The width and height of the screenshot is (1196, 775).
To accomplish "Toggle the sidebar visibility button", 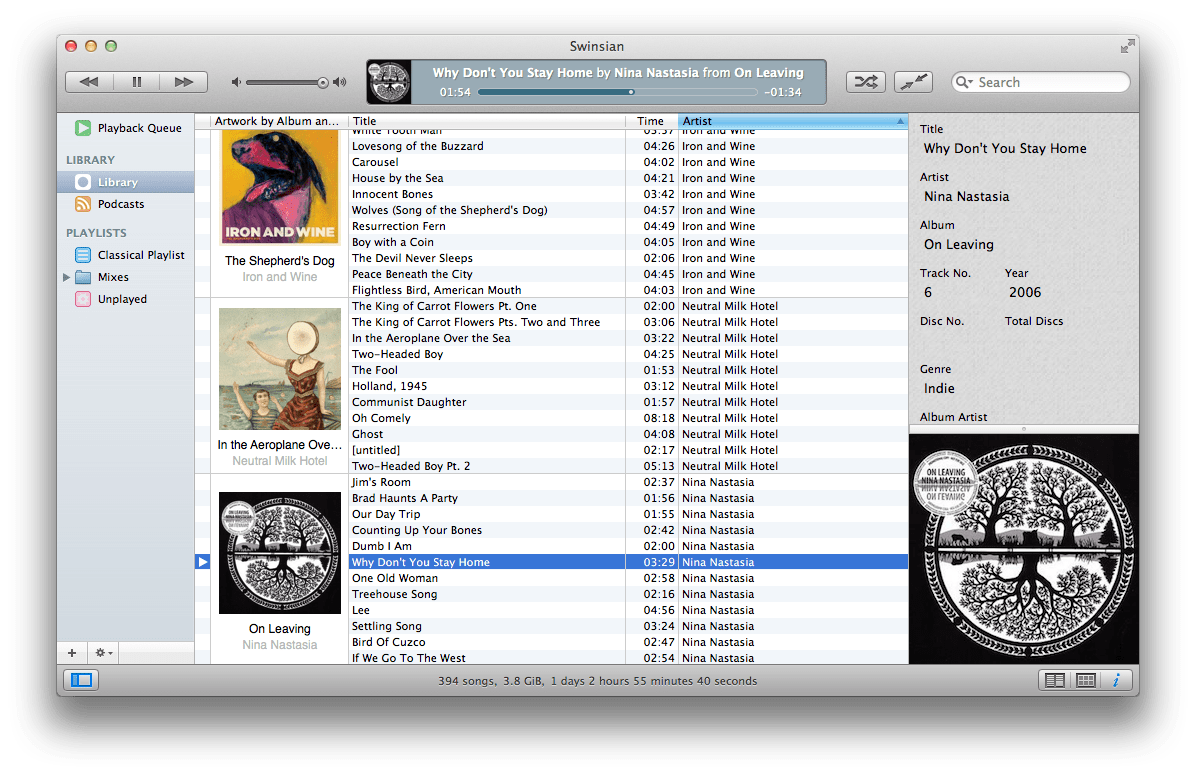I will 81,680.
